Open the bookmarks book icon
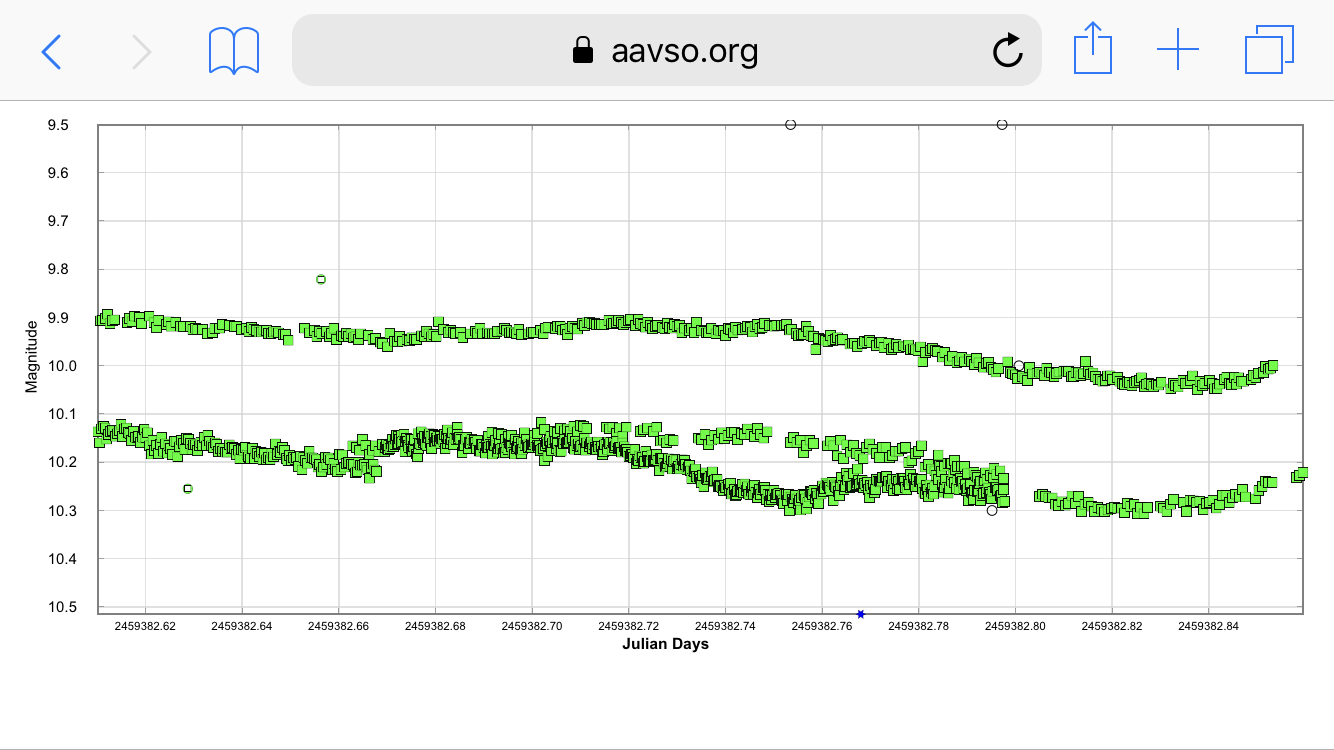Viewport: 1334px width, 750px height. [x=234, y=50]
